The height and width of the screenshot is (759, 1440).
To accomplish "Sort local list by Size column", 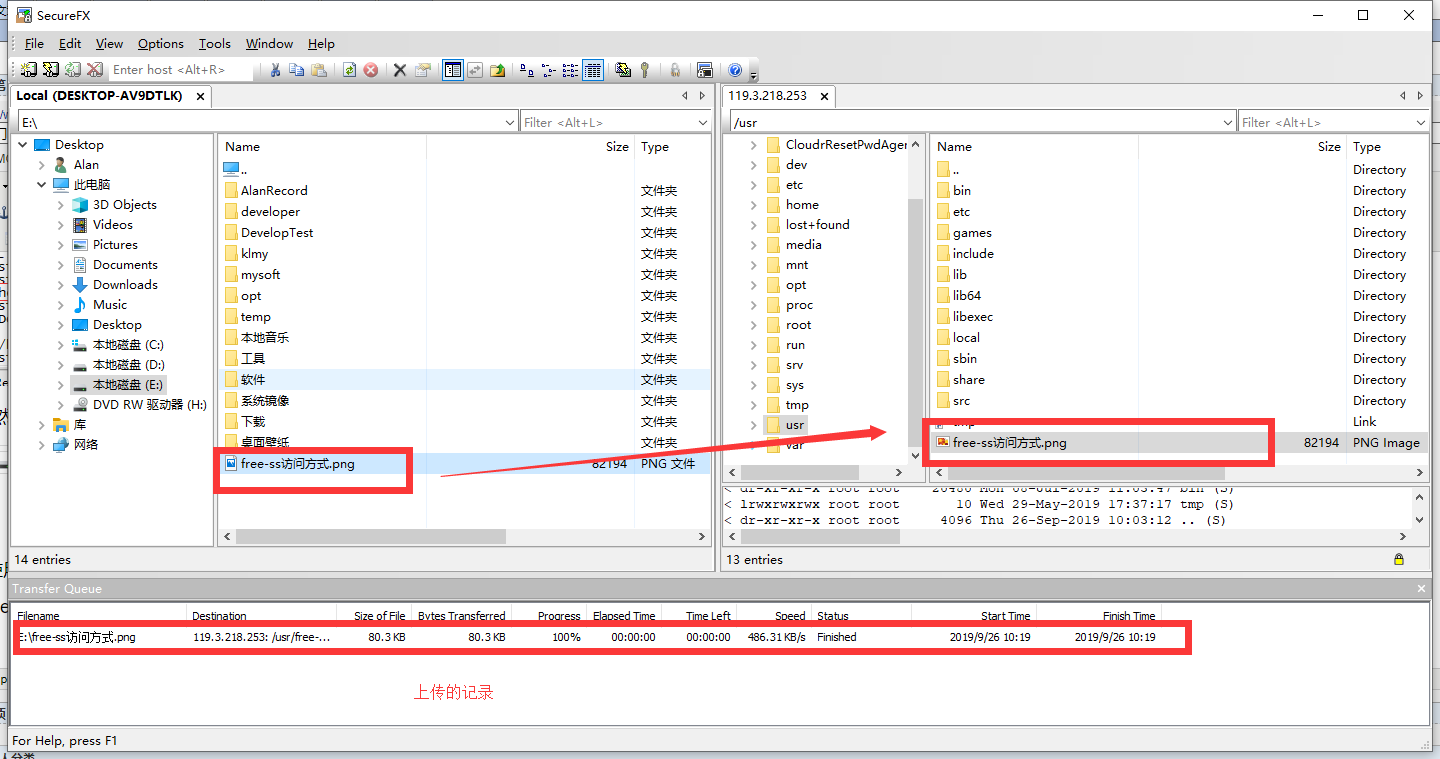I will (617, 147).
